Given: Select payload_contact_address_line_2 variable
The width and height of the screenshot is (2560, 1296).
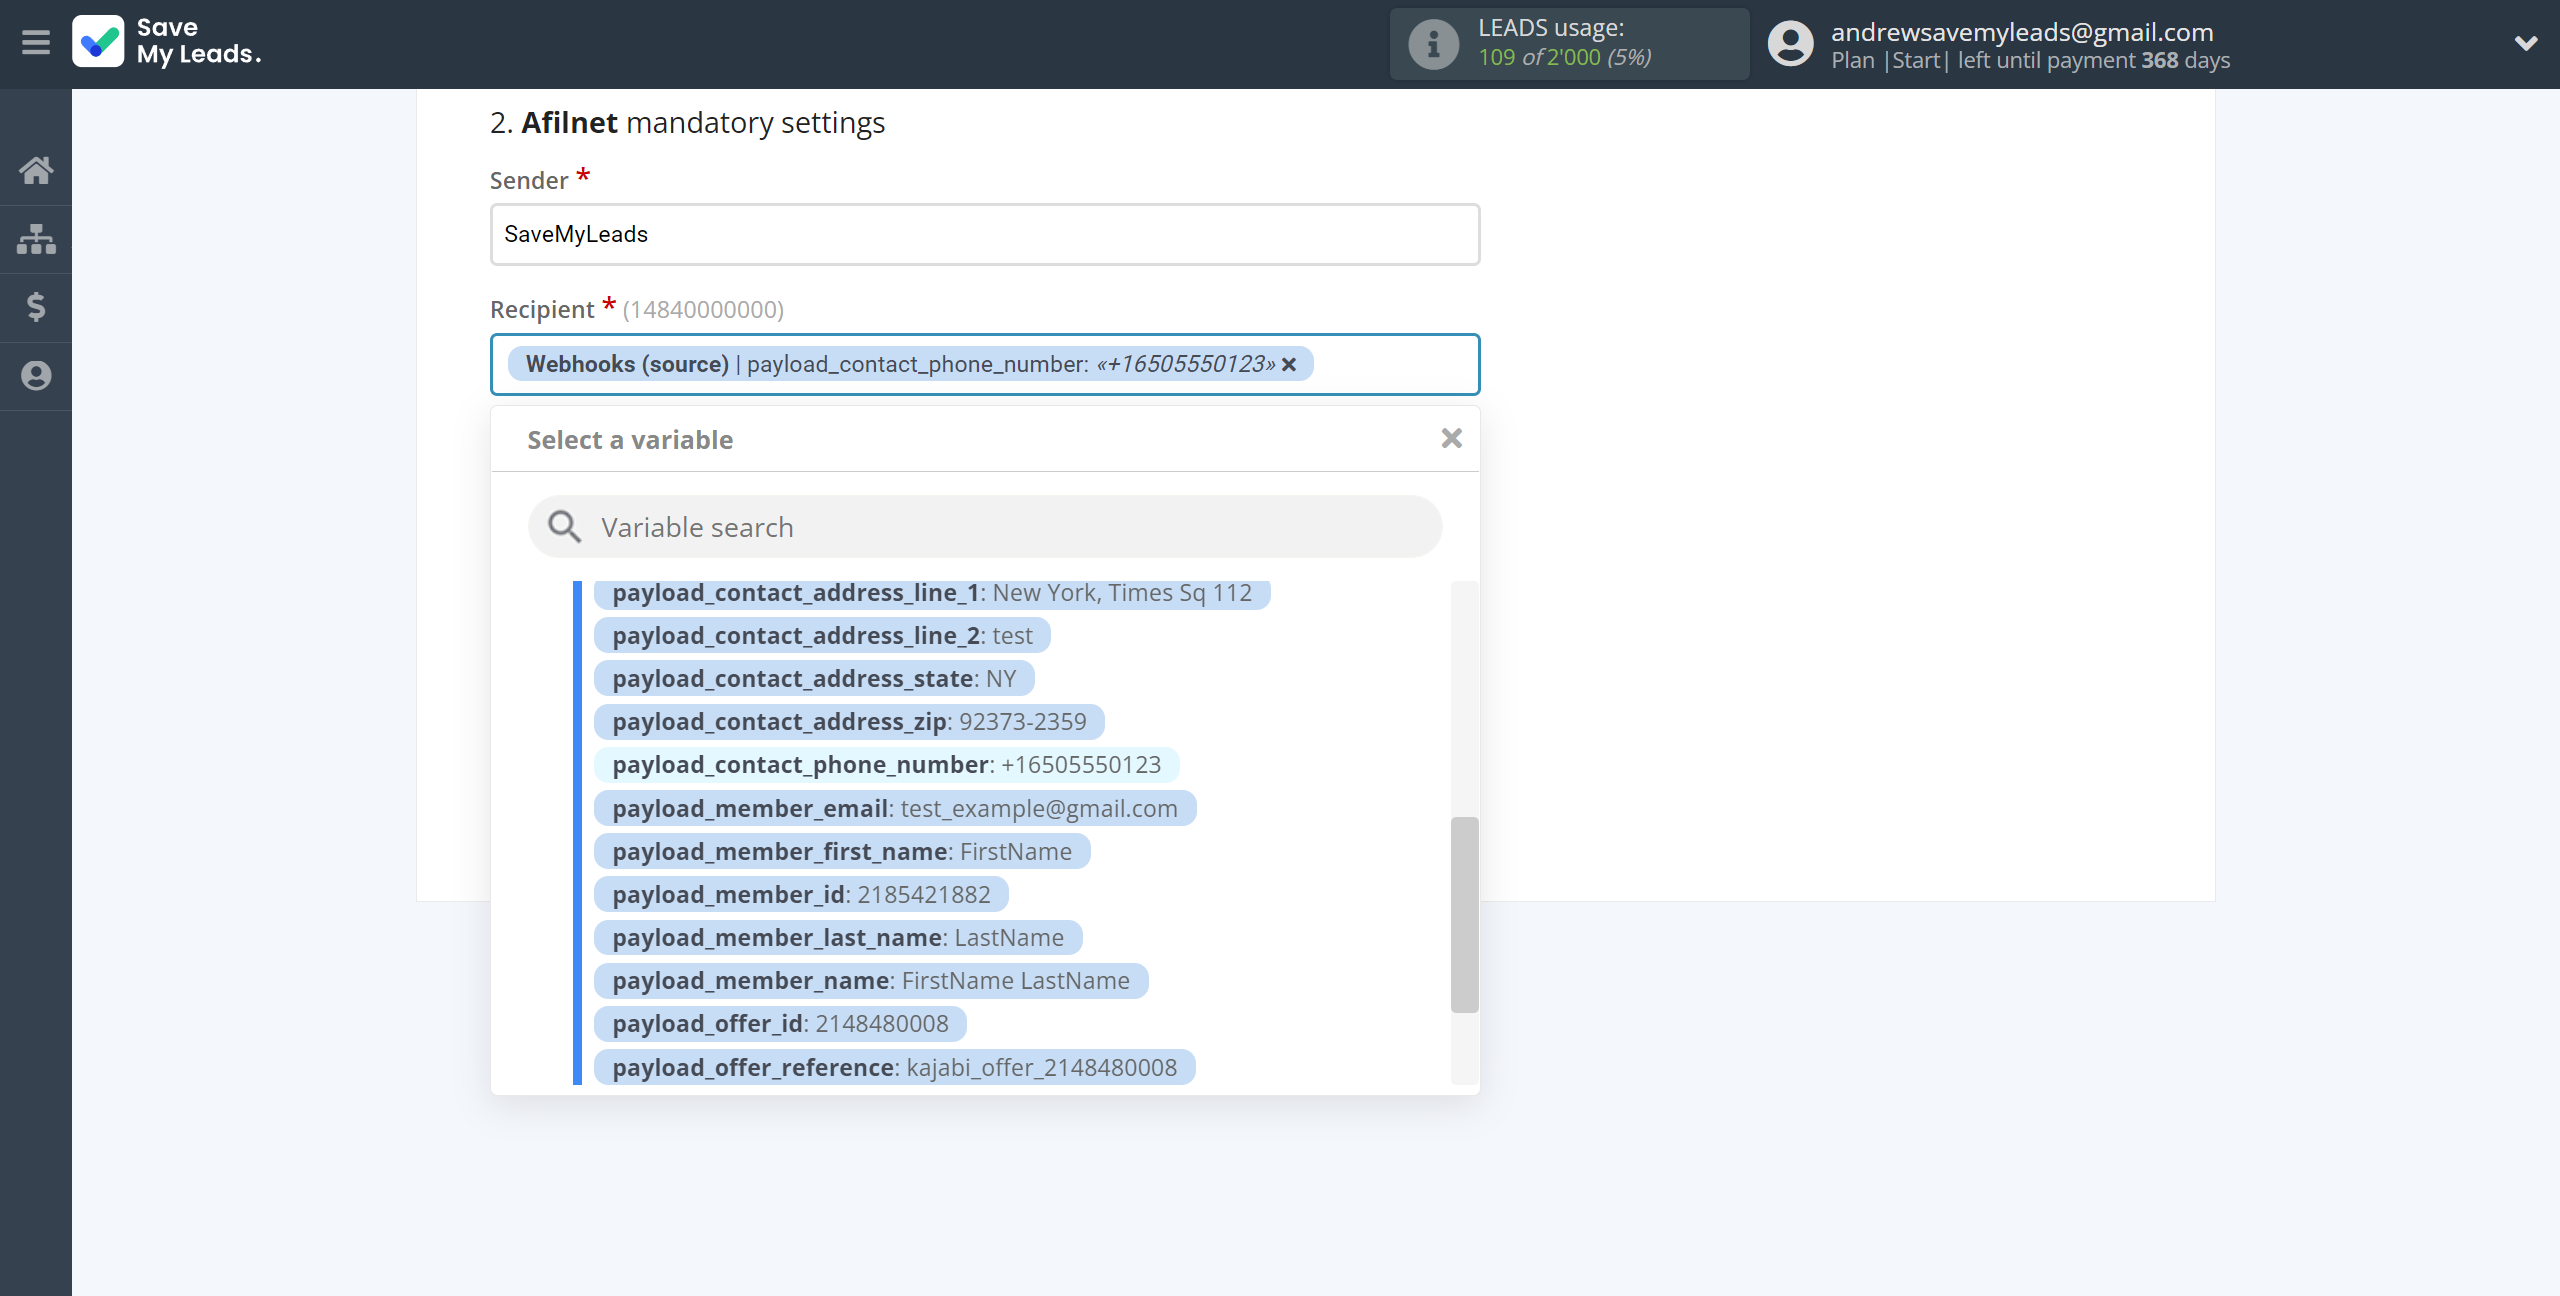Looking at the screenshot, I should (x=822, y=636).
